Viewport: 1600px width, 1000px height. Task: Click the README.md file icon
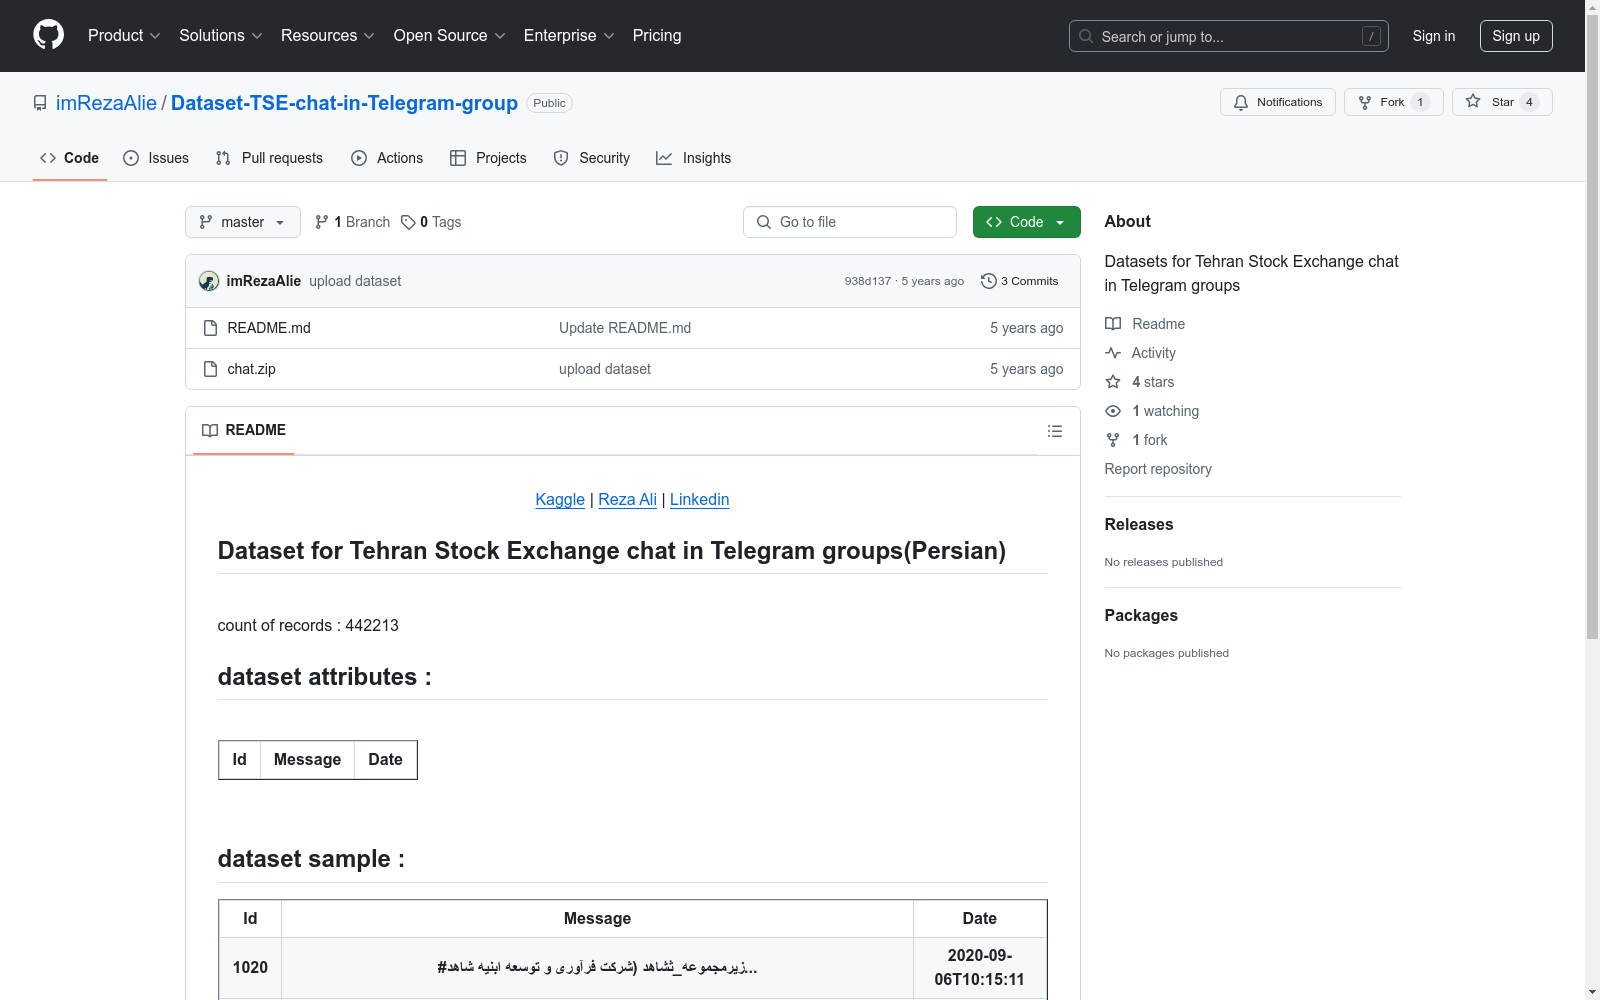pos(210,328)
